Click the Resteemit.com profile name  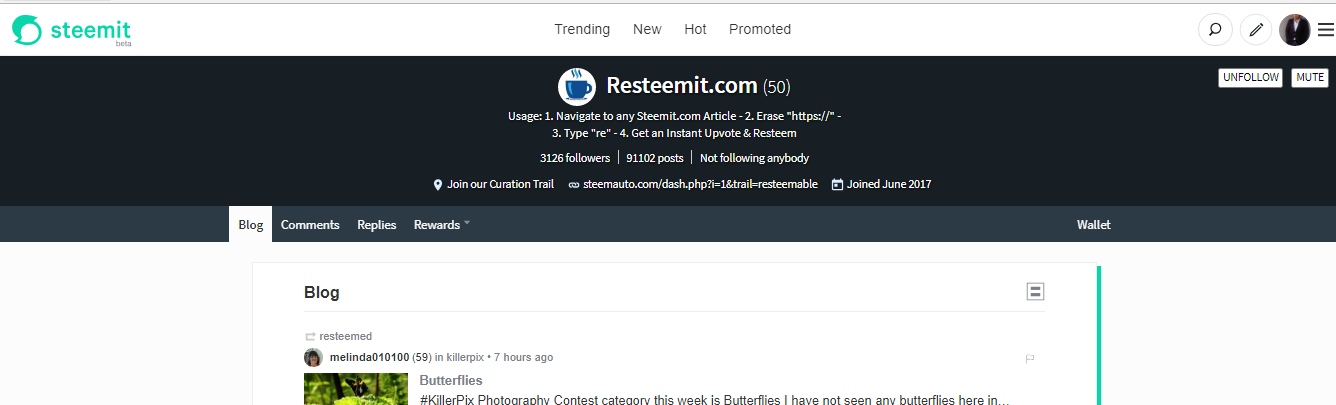[x=682, y=86]
